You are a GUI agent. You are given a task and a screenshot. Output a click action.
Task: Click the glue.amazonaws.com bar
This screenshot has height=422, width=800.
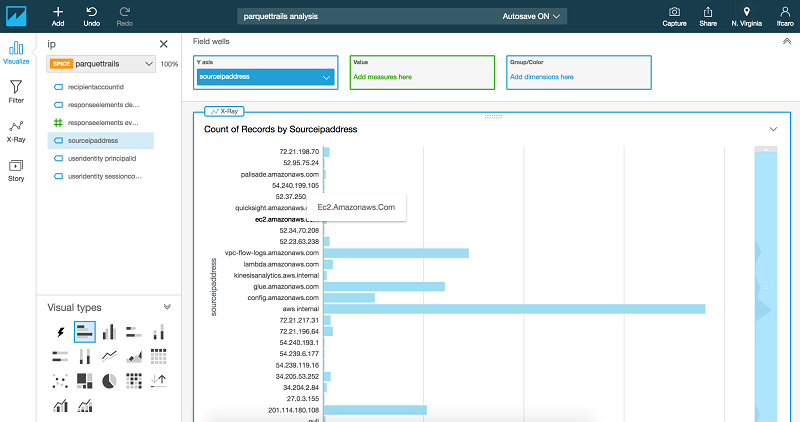pyautogui.click(x=384, y=287)
